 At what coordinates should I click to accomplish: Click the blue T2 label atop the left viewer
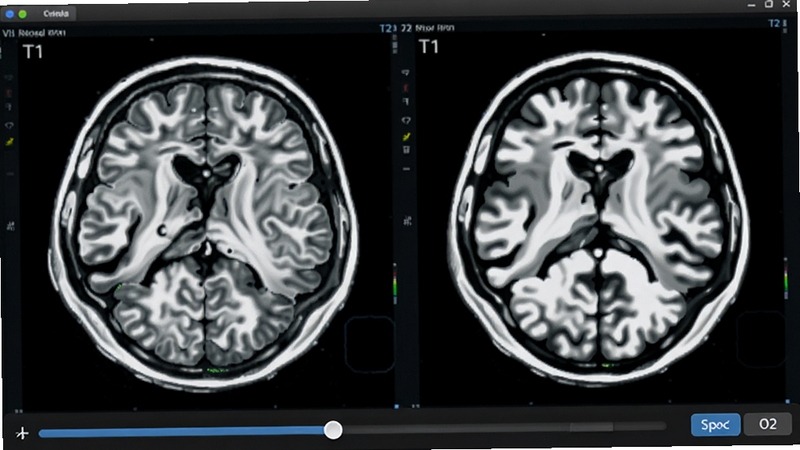tap(386, 28)
